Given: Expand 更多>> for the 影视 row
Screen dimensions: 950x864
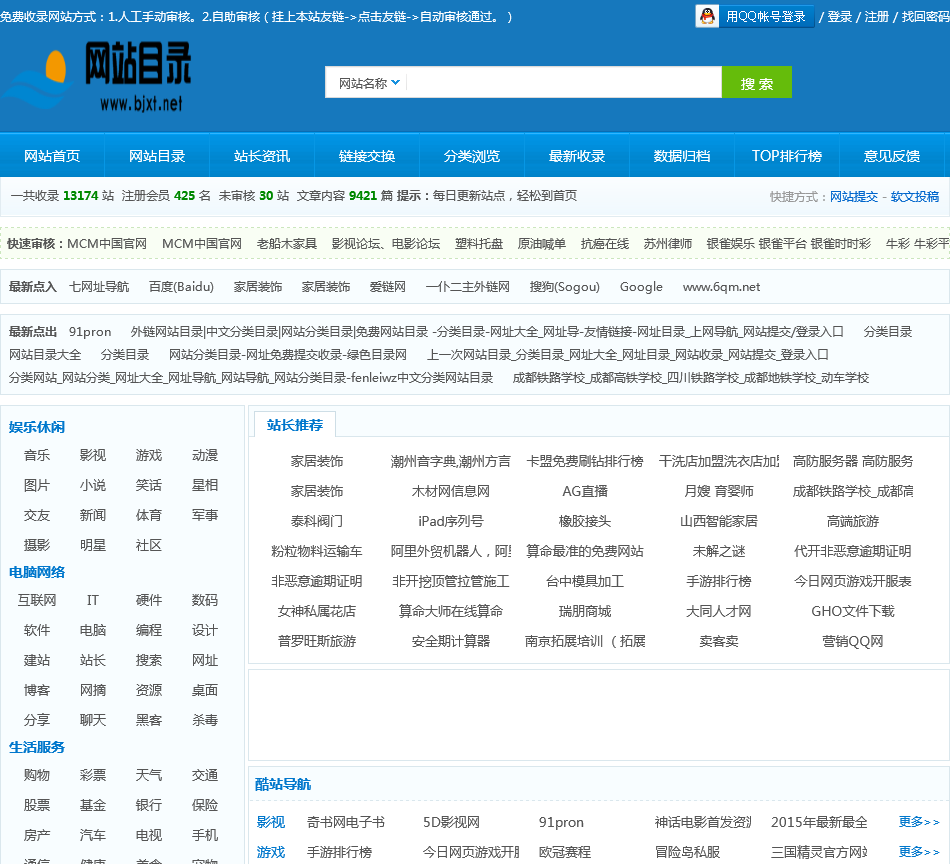Looking at the screenshot, I should click(919, 822).
